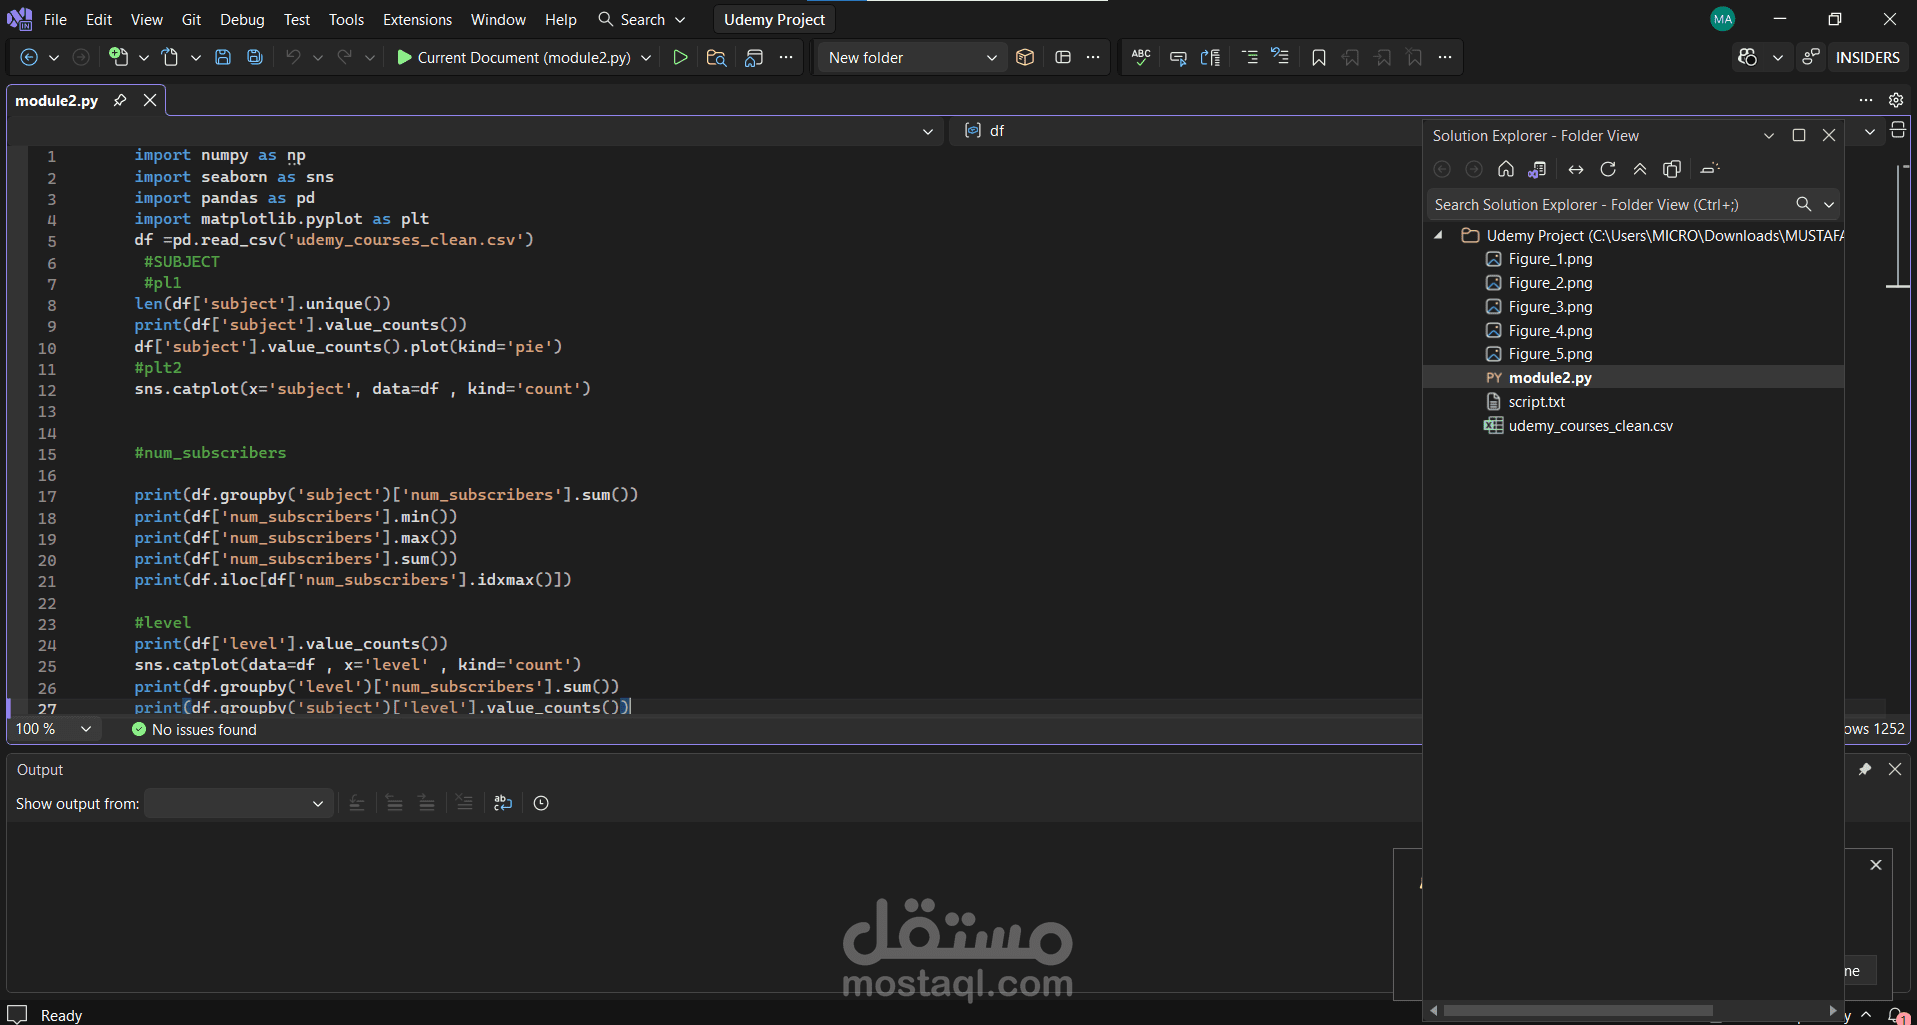Click the Start Without Debugging play outline icon
Viewport: 1917px width, 1025px height.
[x=680, y=58]
